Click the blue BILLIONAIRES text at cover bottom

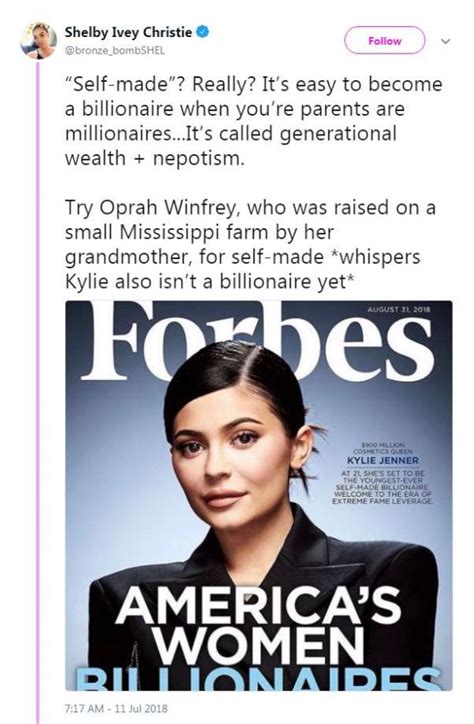pos(258,679)
